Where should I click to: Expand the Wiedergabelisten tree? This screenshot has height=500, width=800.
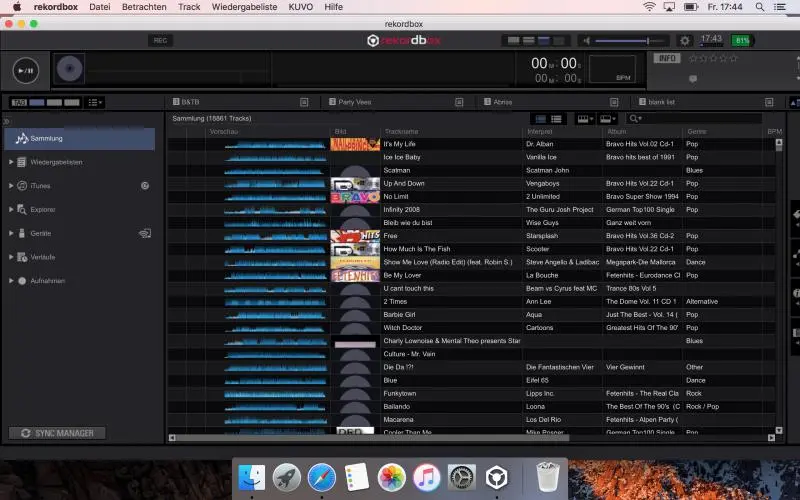pyautogui.click(x=11, y=162)
